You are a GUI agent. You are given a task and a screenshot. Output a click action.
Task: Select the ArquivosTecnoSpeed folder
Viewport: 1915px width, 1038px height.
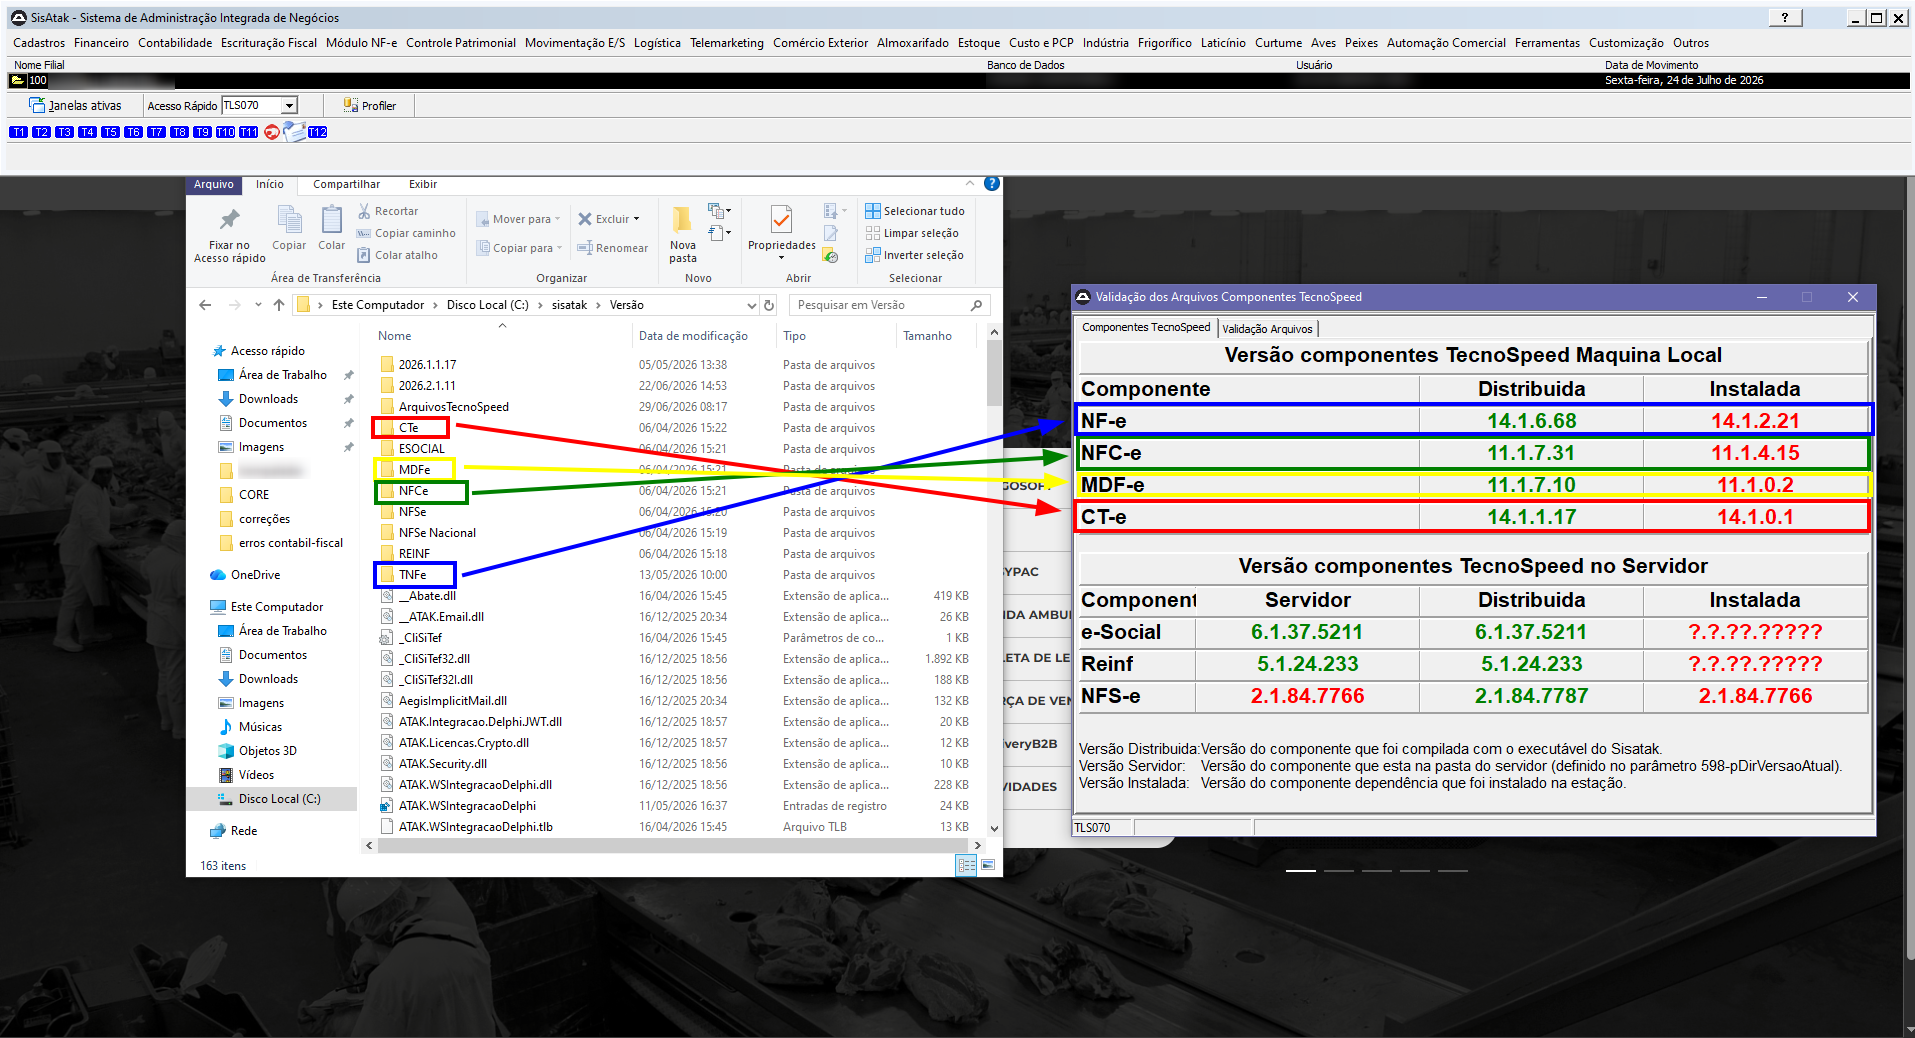pos(454,407)
